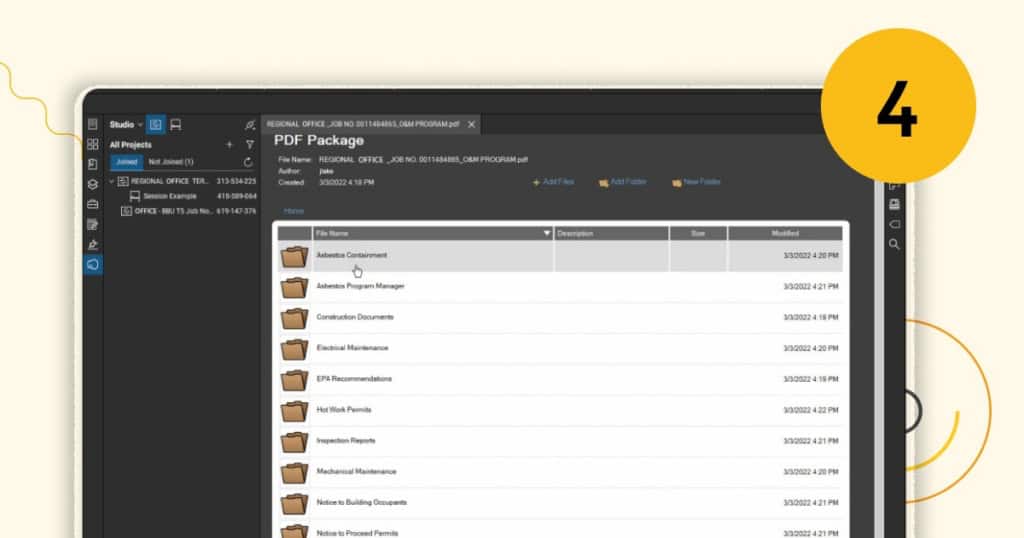Switch to the Not Joined tab
This screenshot has width=1024, height=538.
pos(170,161)
